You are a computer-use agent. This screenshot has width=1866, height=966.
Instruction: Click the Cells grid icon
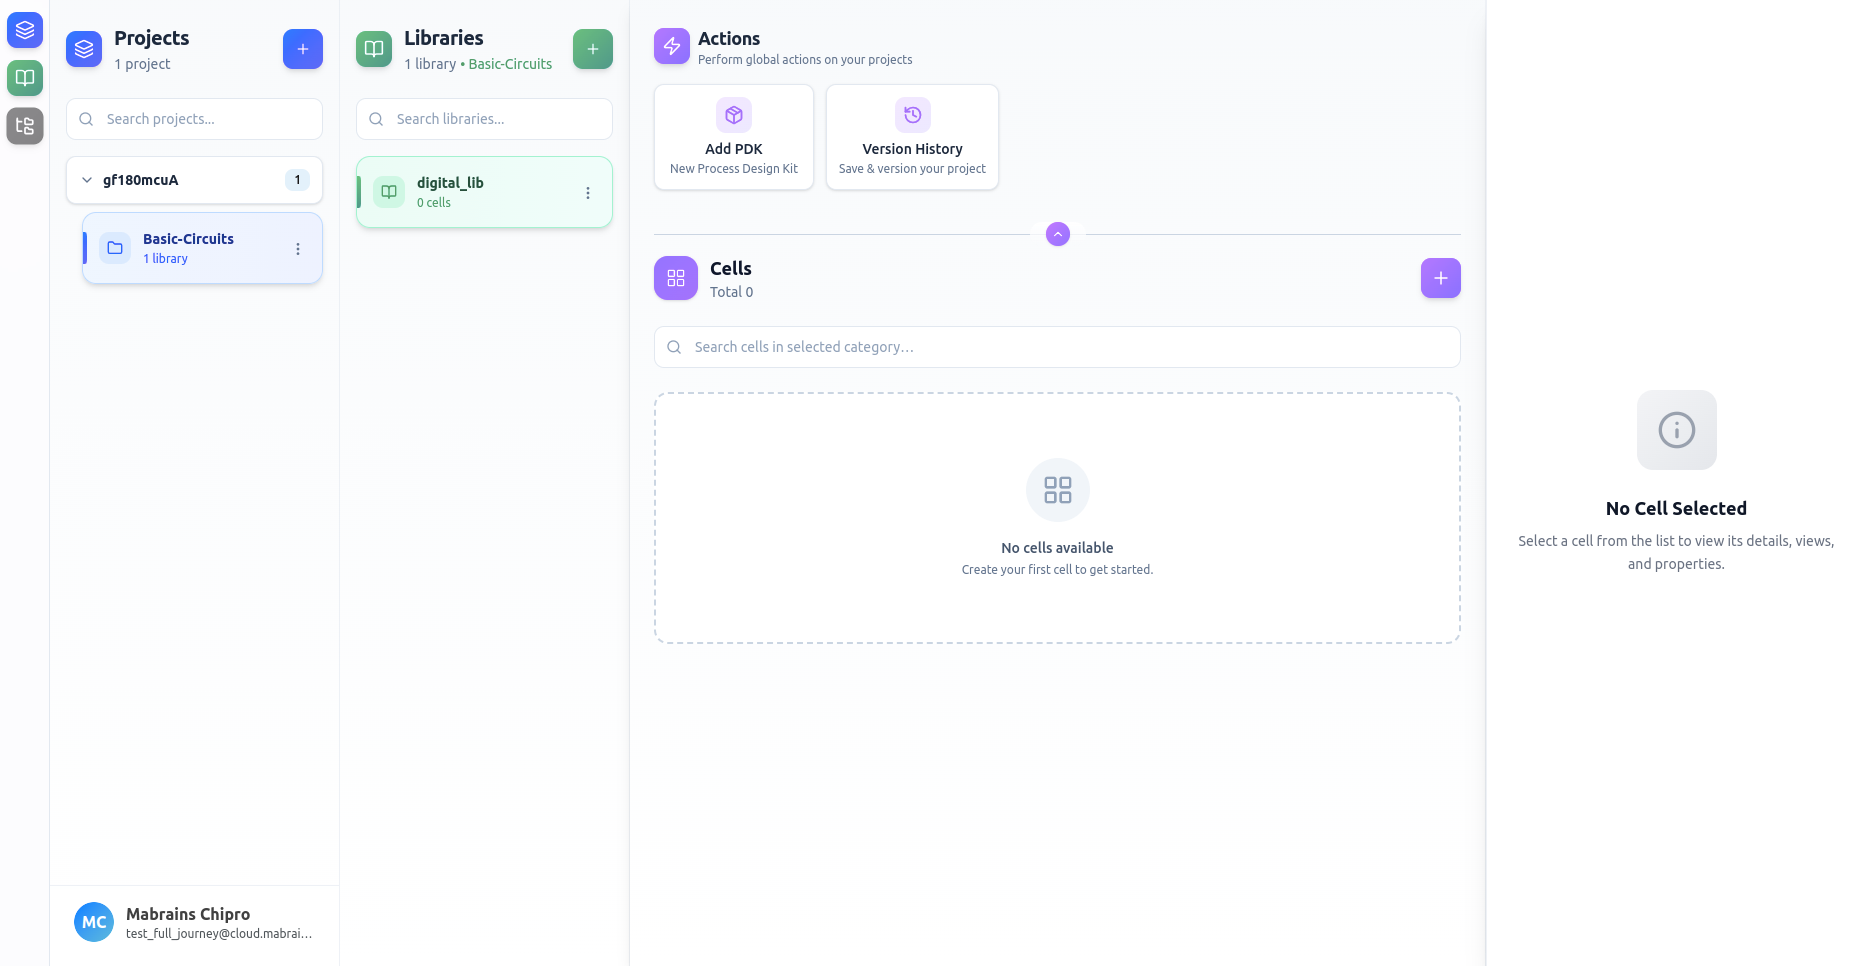pos(675,278)
